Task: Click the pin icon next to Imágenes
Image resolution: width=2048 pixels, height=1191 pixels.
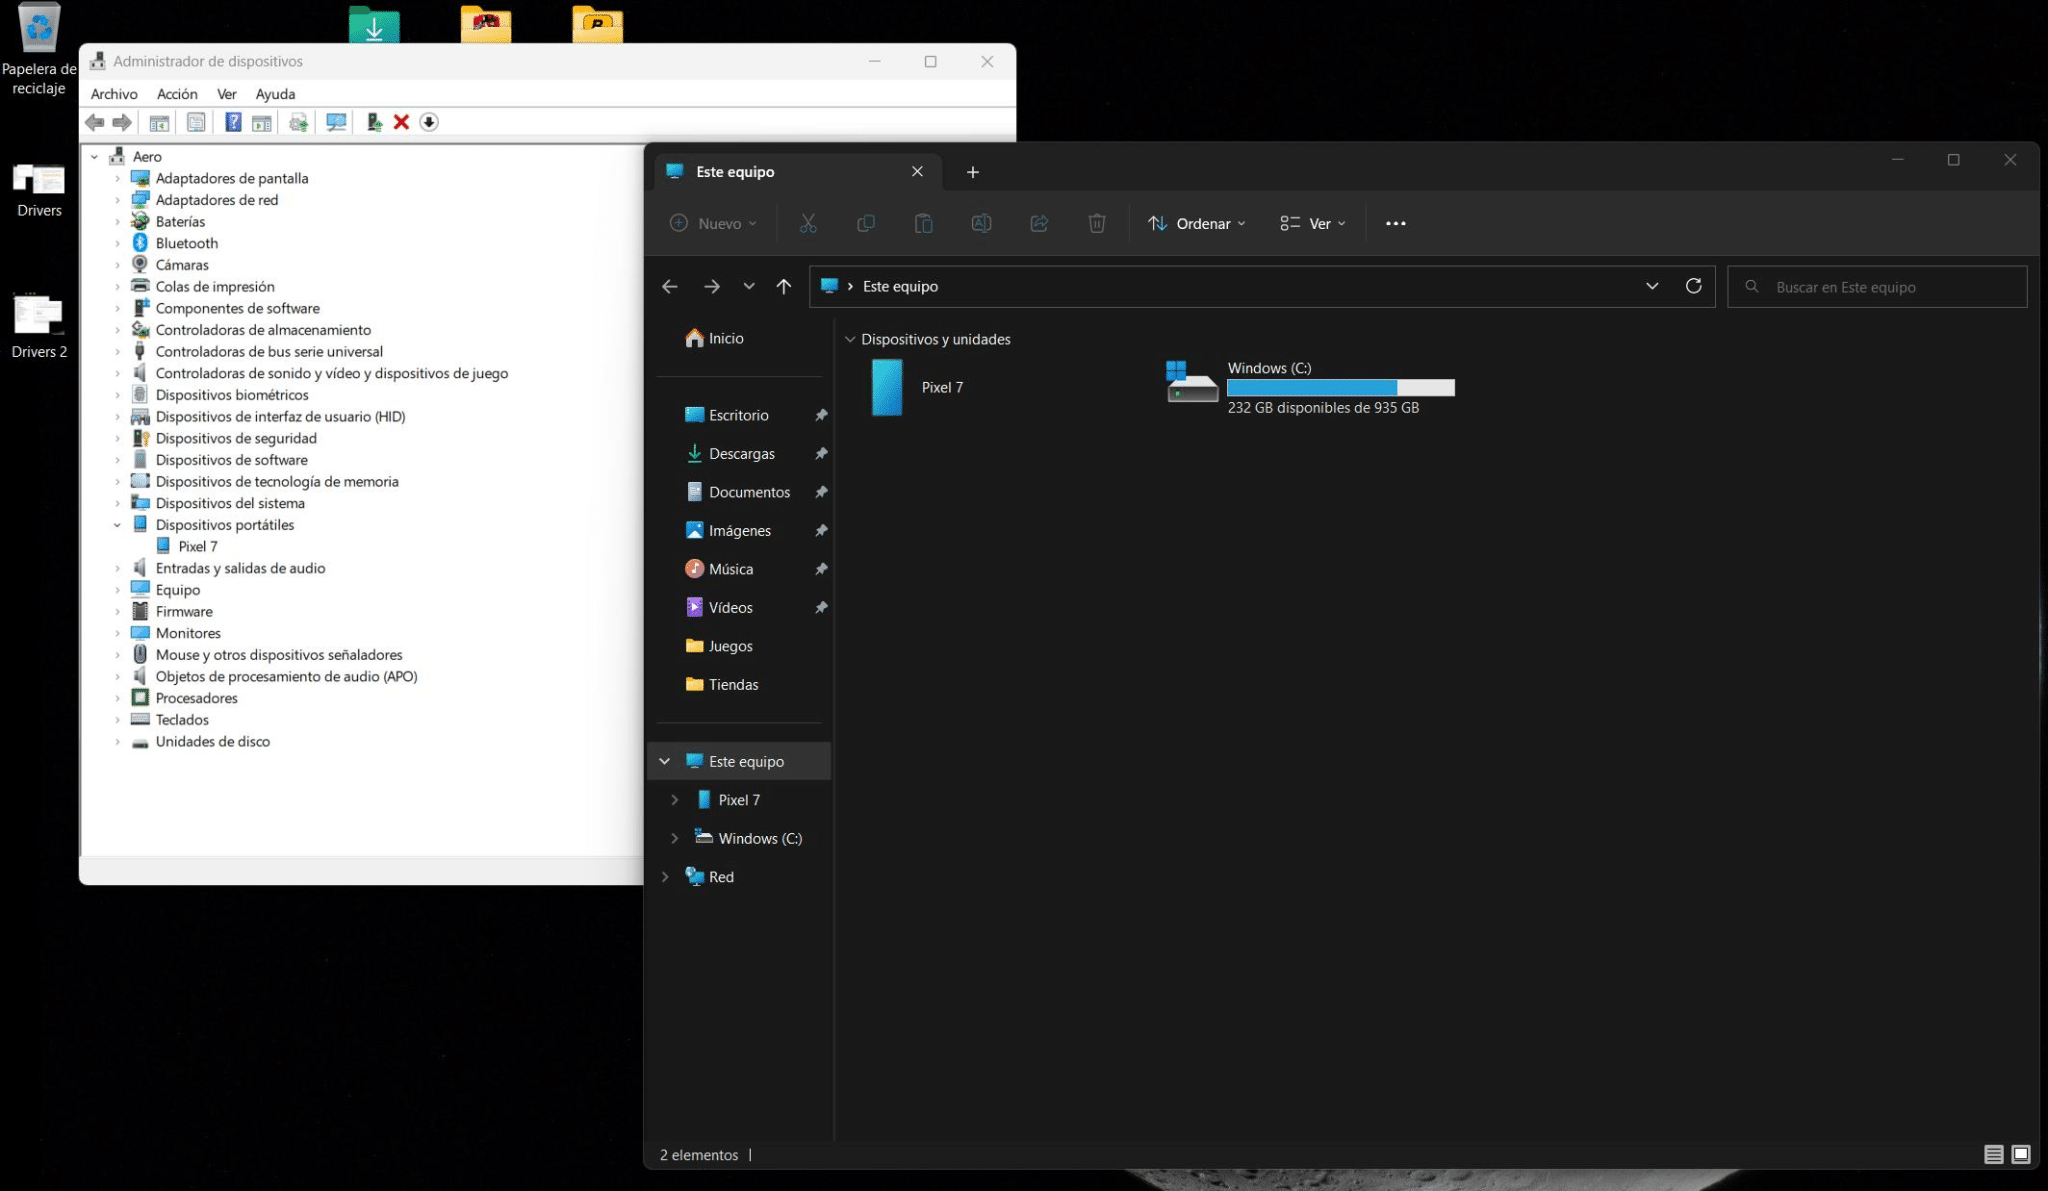Action: (x=821, y=531)
